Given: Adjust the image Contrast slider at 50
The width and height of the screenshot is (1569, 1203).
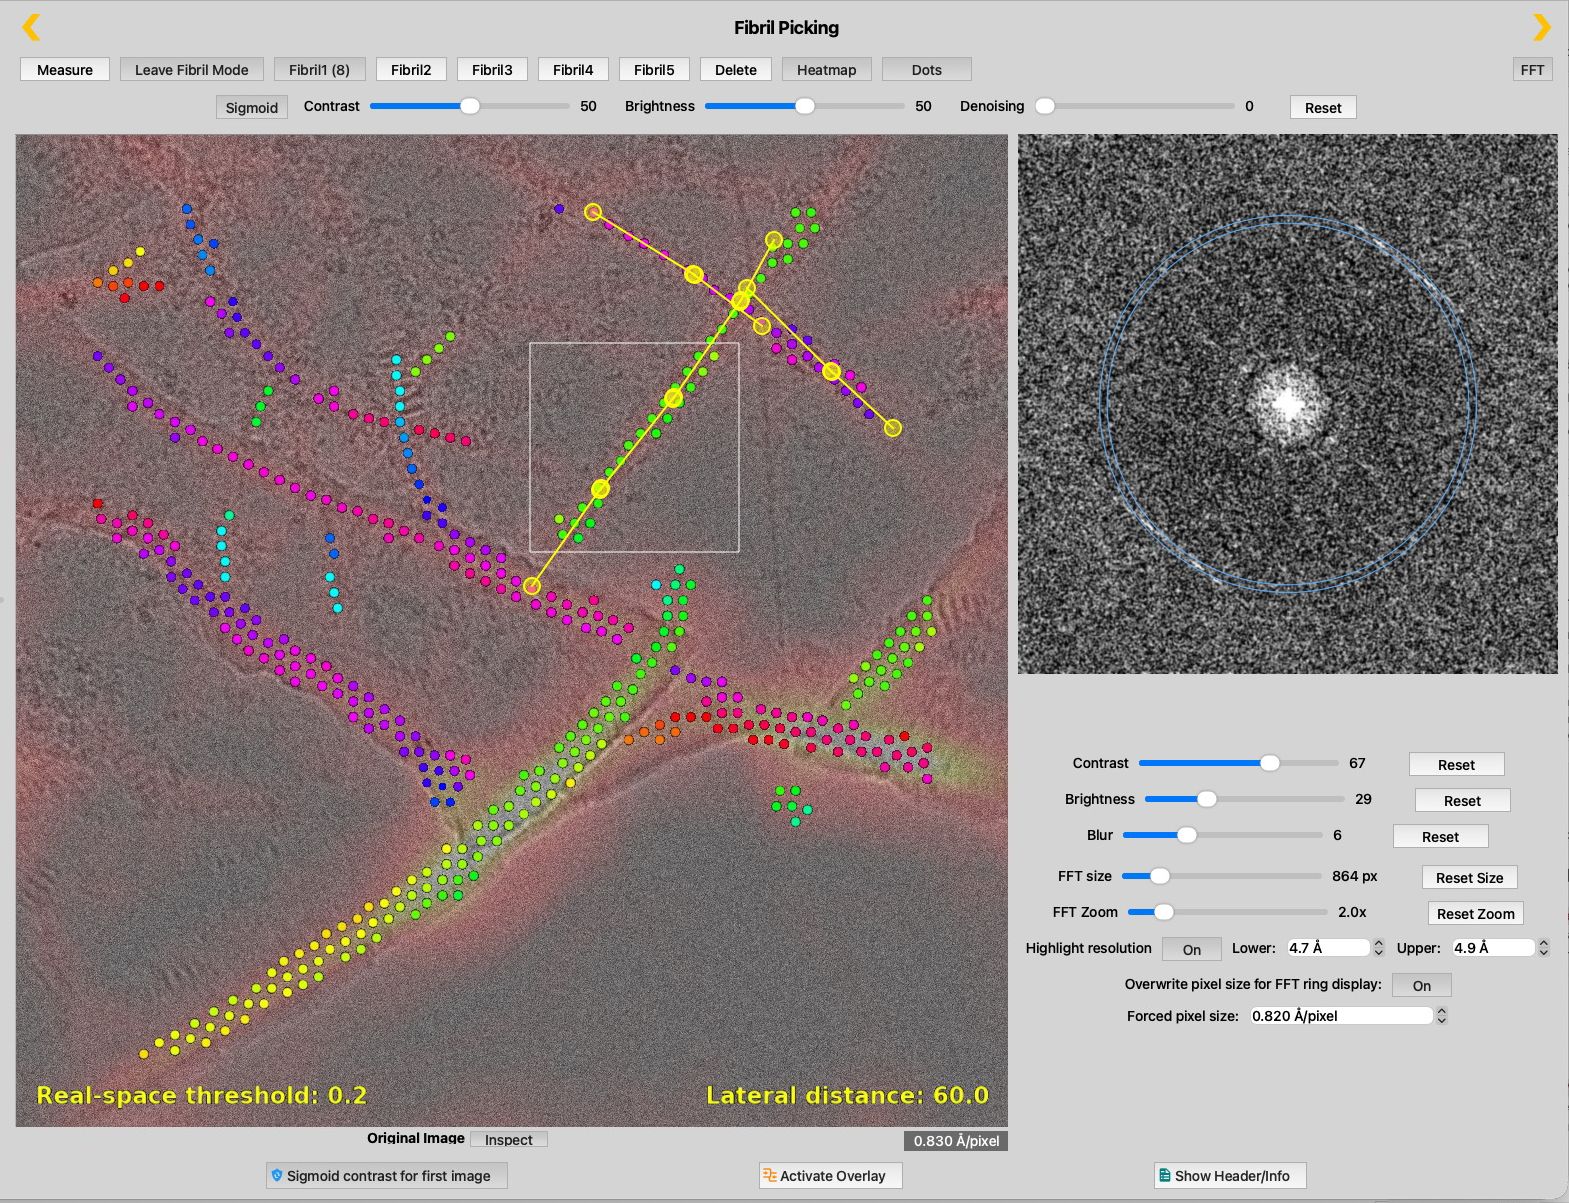Looking at the screenshot, I should tap(469, 106).
